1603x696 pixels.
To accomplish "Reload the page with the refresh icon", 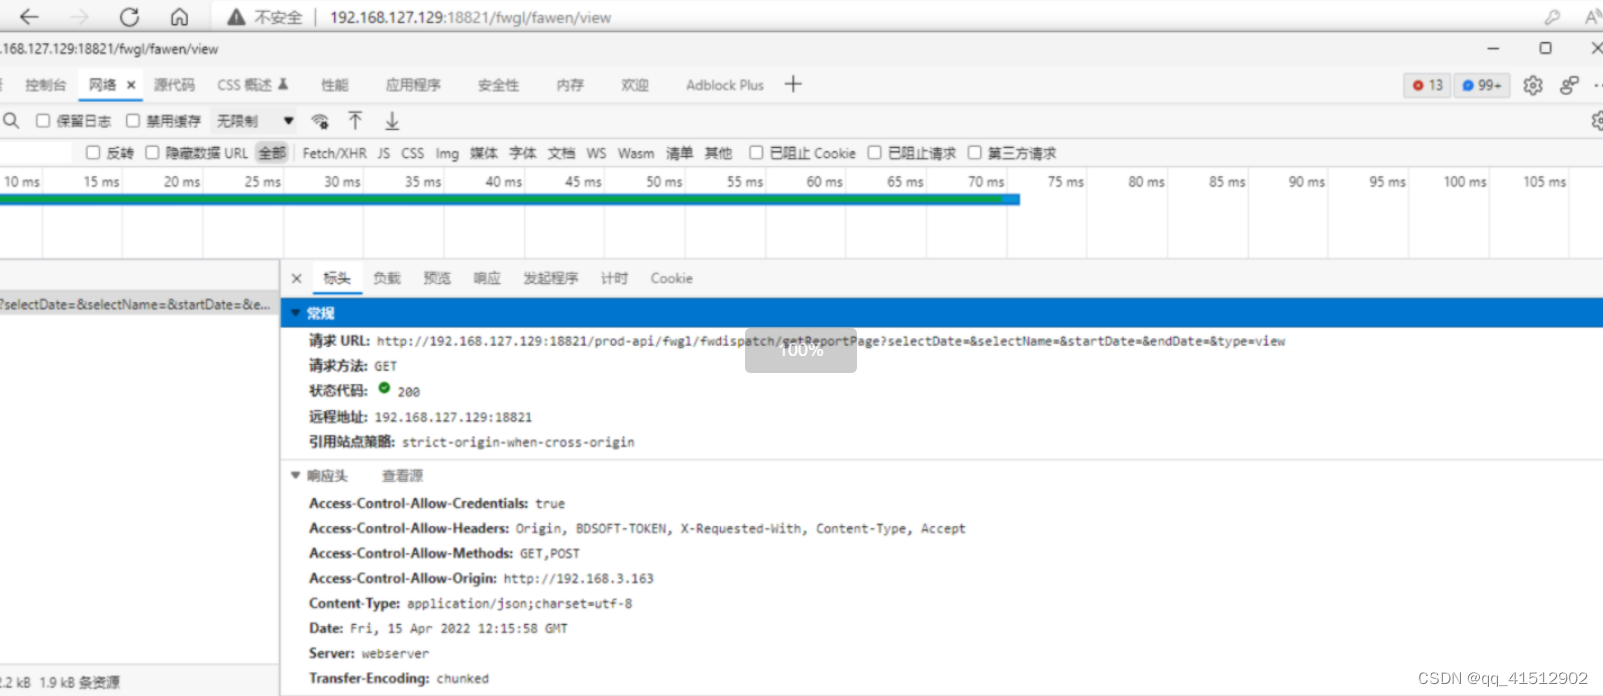I will coord(129,17).
